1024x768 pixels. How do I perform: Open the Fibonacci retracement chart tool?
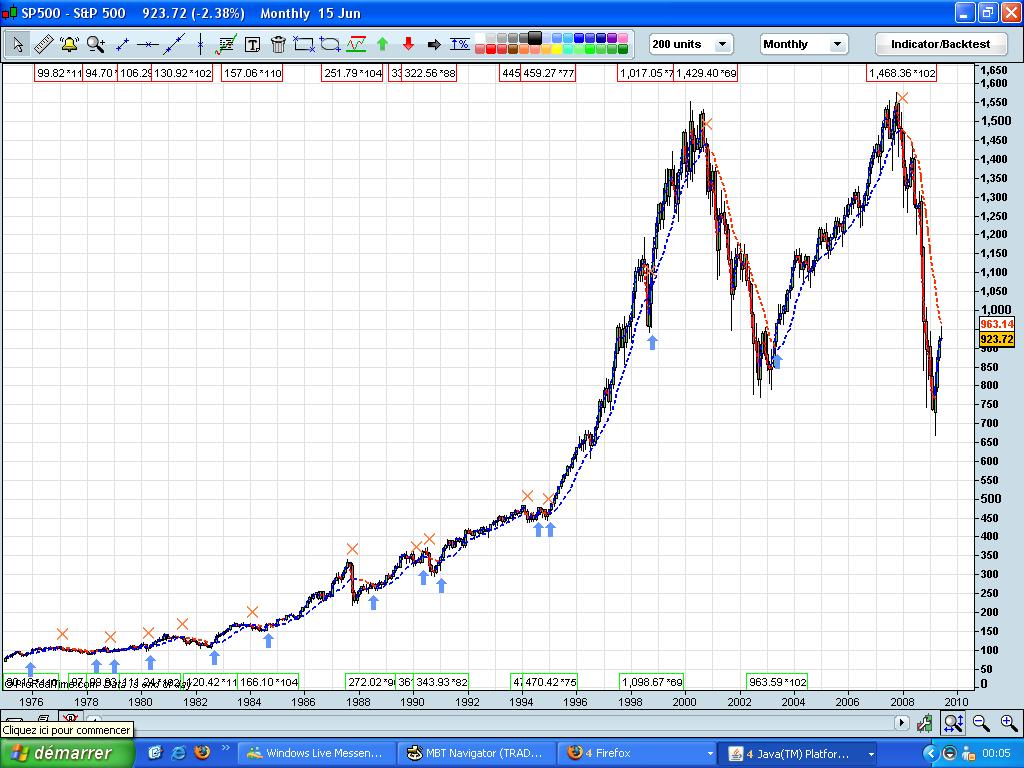tap(226, 44)
